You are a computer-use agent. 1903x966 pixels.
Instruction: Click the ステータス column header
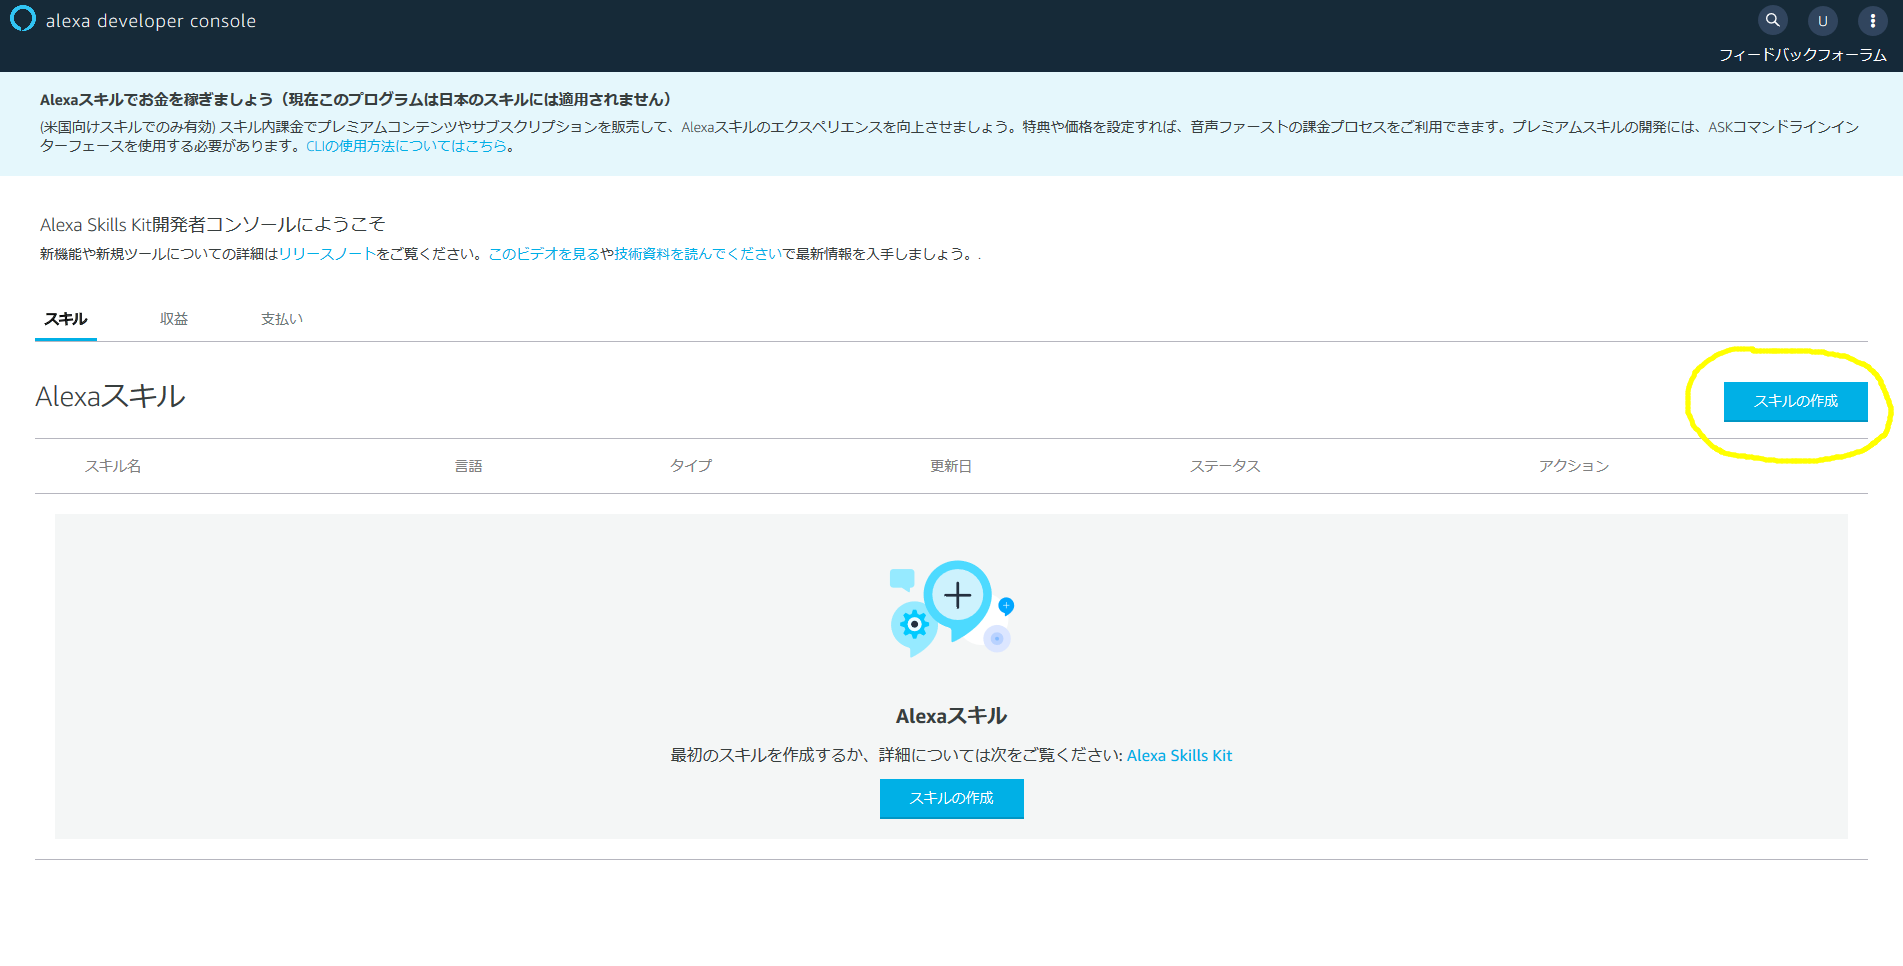click(x=1225, y=466)
